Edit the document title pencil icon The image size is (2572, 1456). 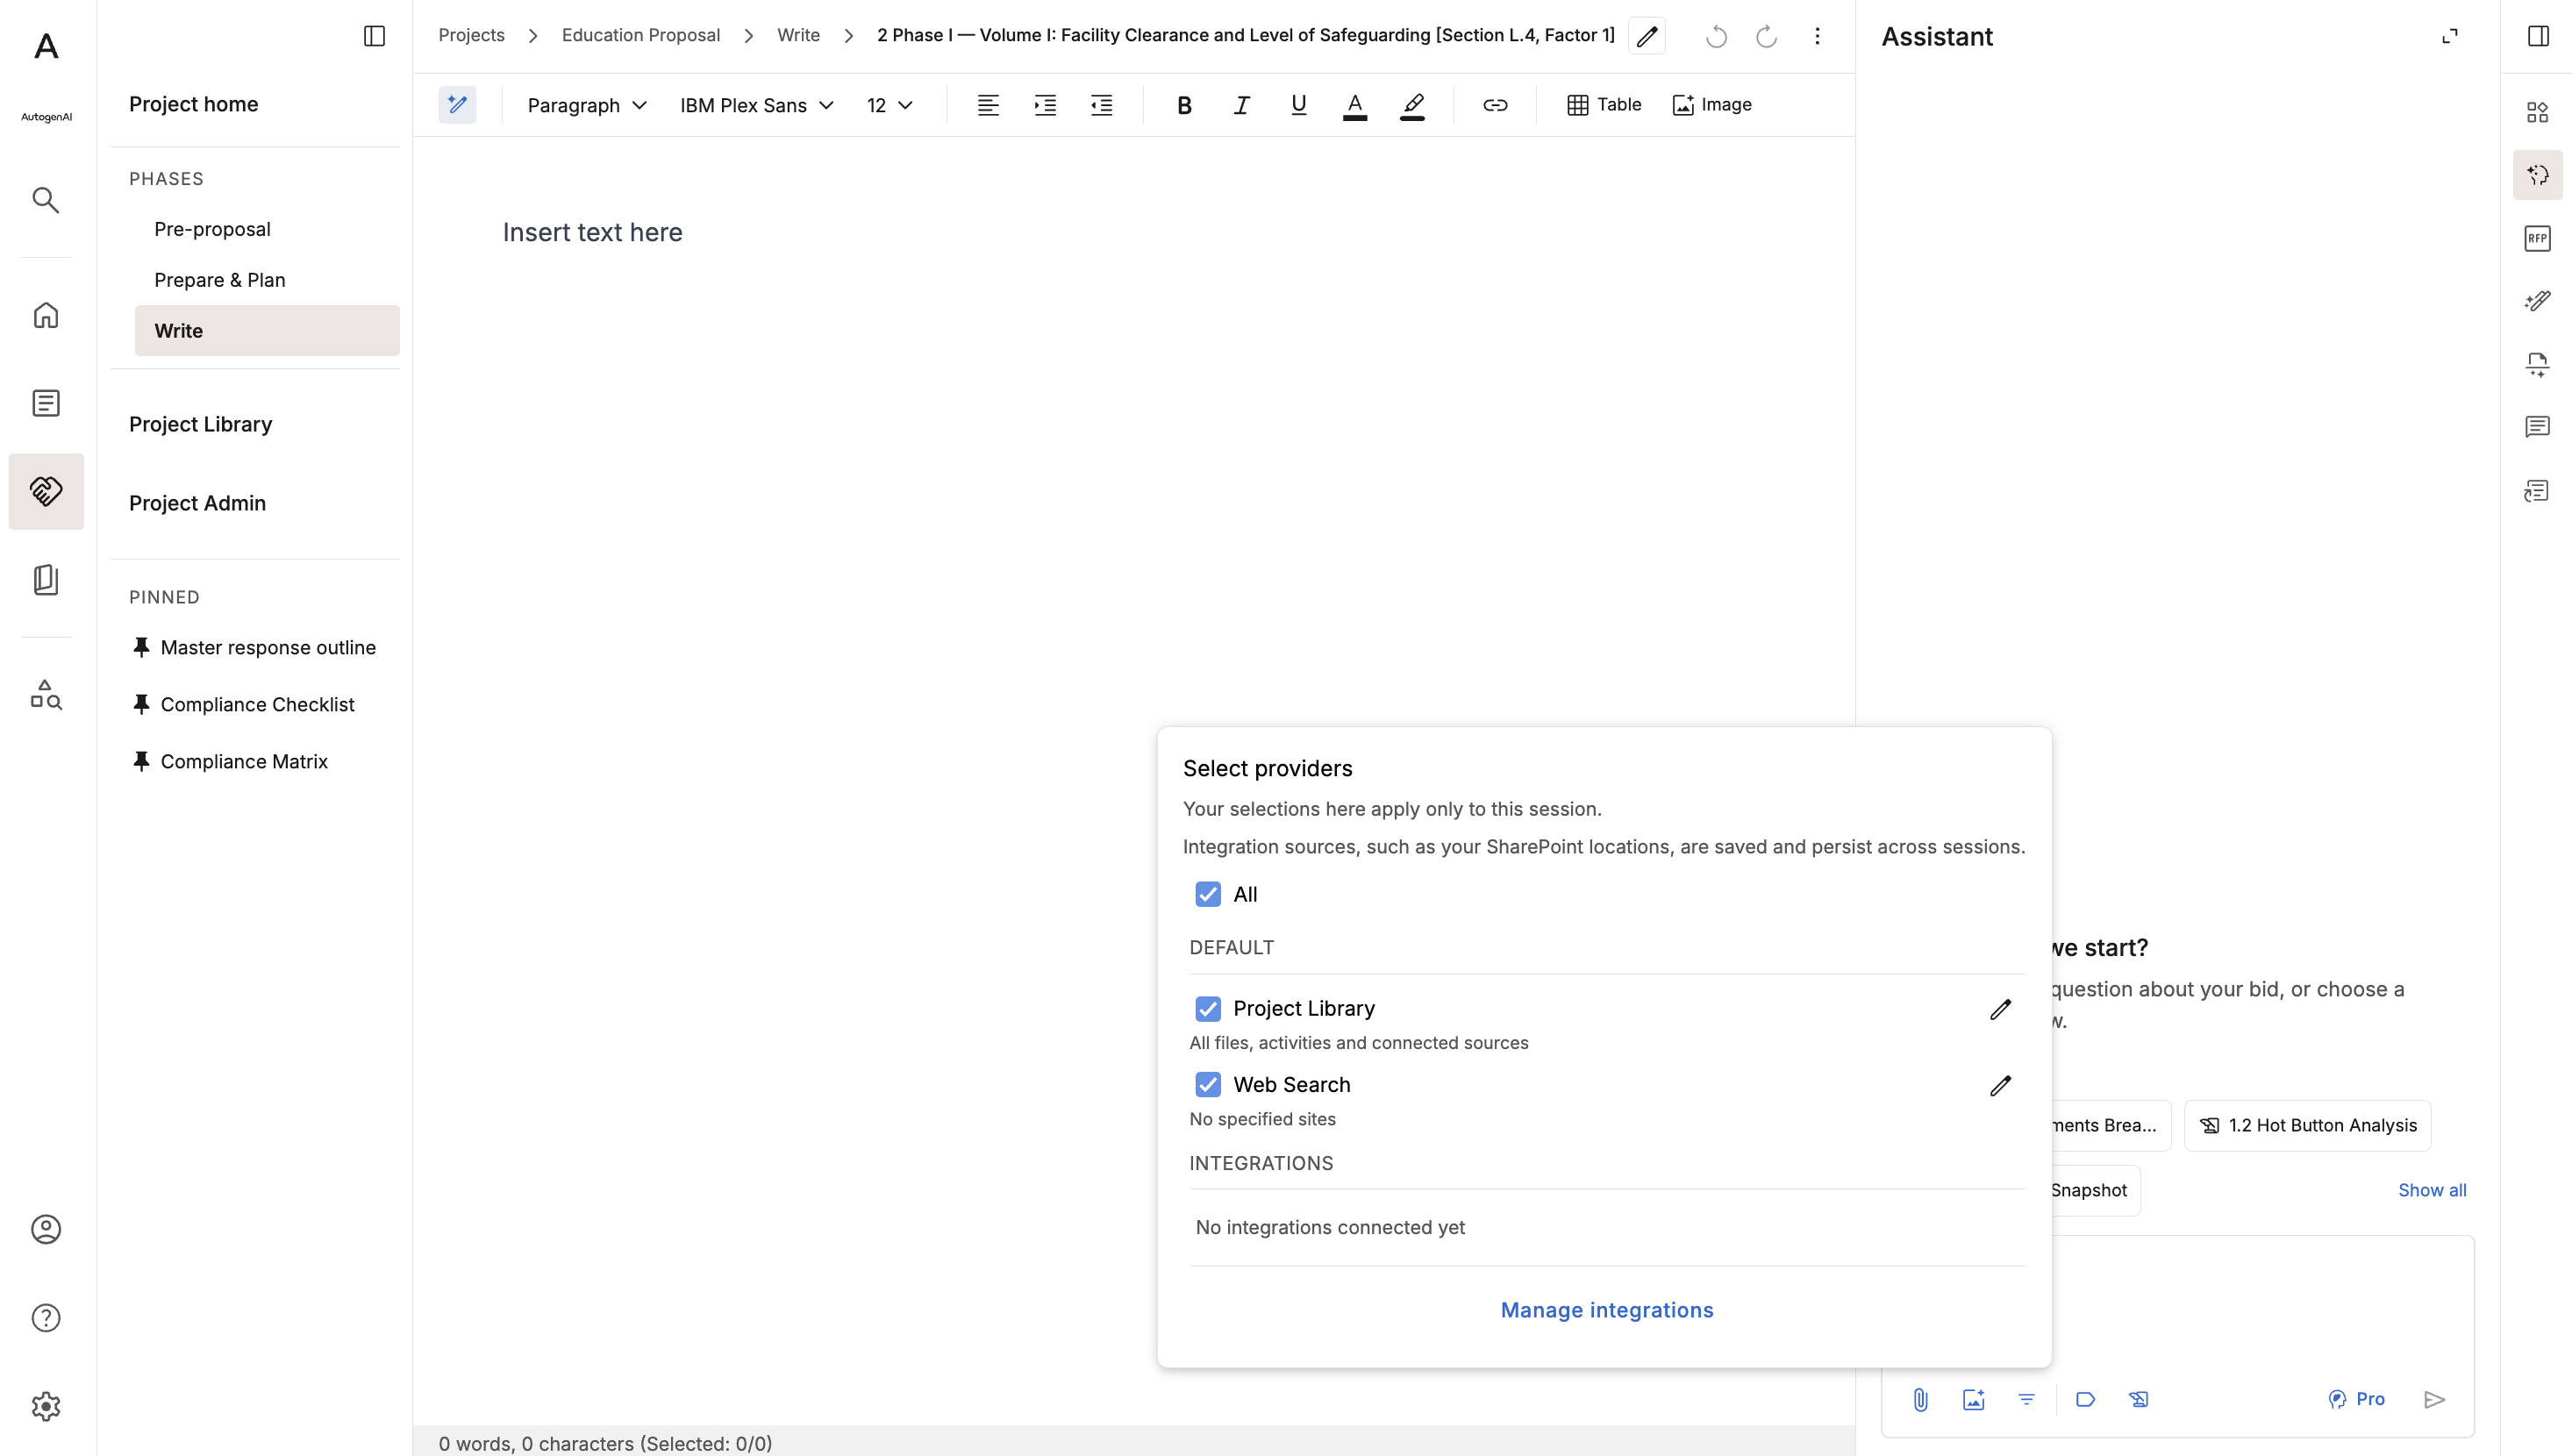pos(1647,36)
